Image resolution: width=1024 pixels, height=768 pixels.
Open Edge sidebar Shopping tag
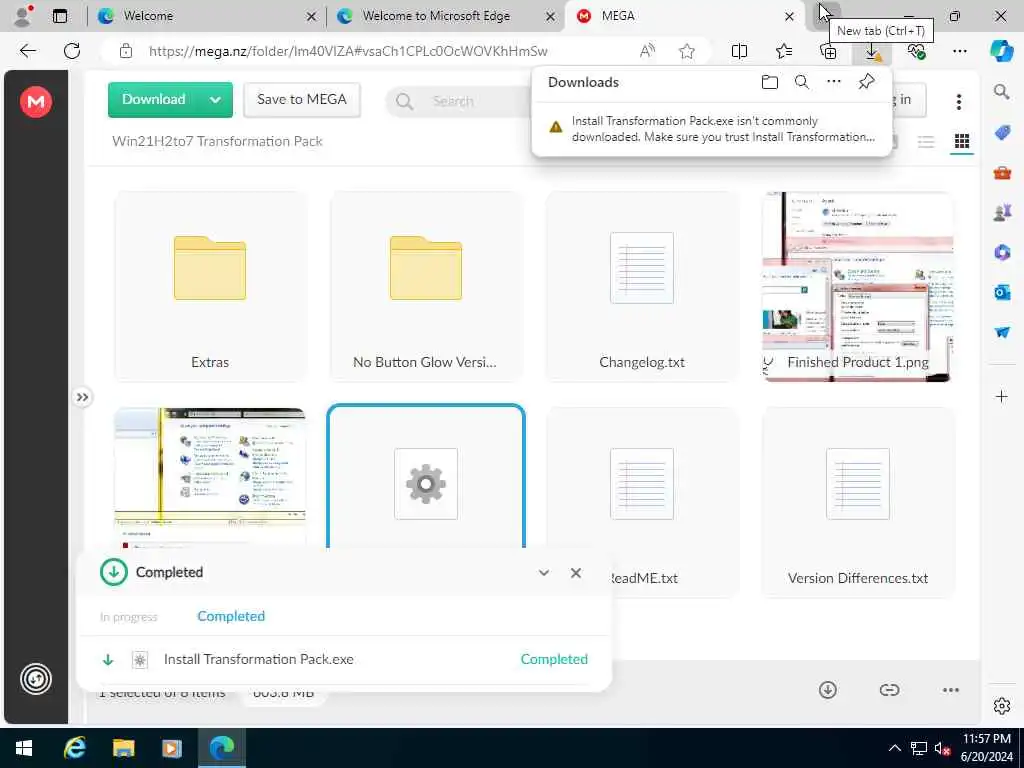pyautogui.click(x=1001, y=133)
